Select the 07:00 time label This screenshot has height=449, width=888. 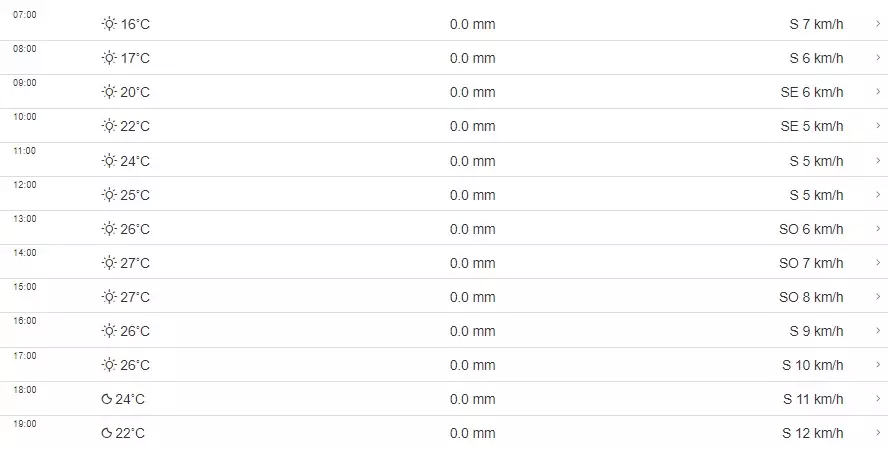[25, 15]
